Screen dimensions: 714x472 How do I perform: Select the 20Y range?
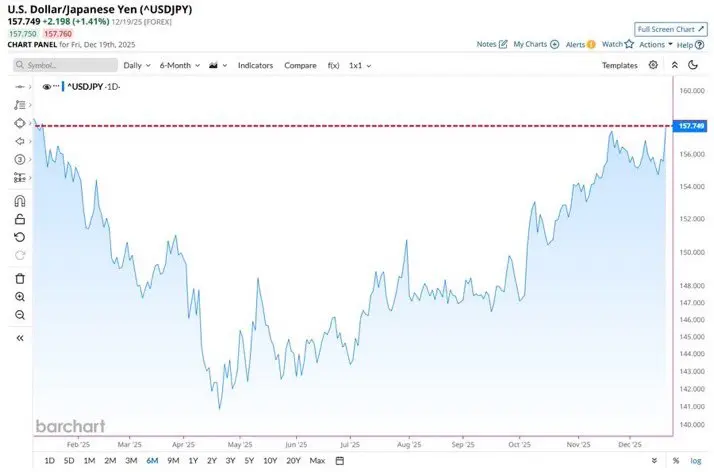tap(293, 461)
